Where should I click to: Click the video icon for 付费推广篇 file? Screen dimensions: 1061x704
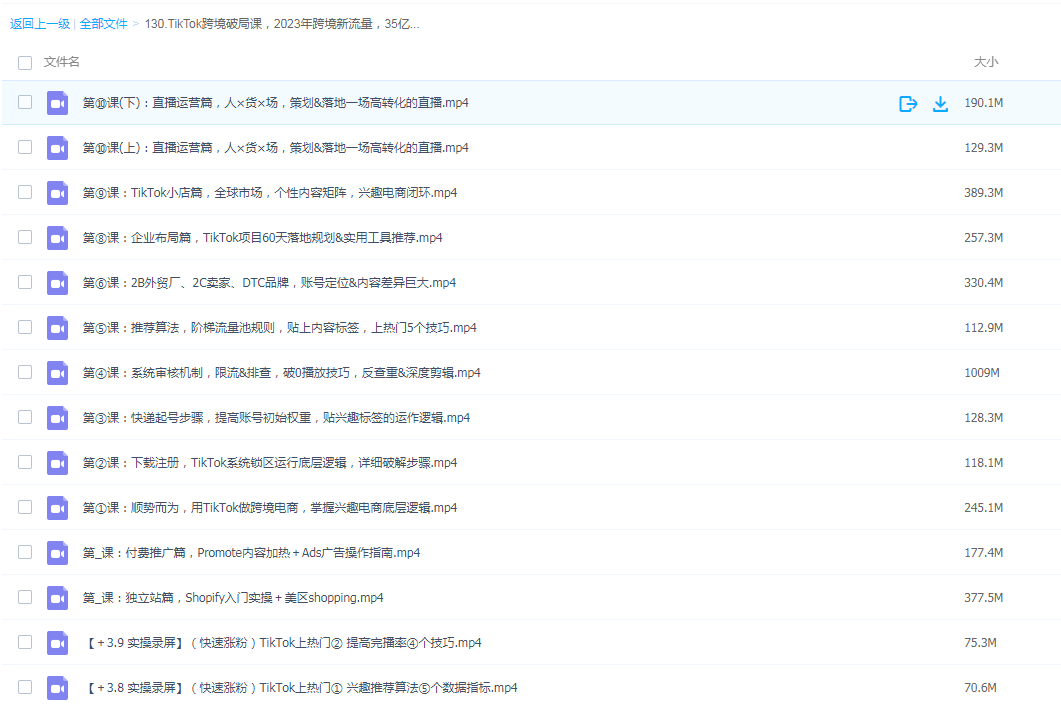[57, 553]
